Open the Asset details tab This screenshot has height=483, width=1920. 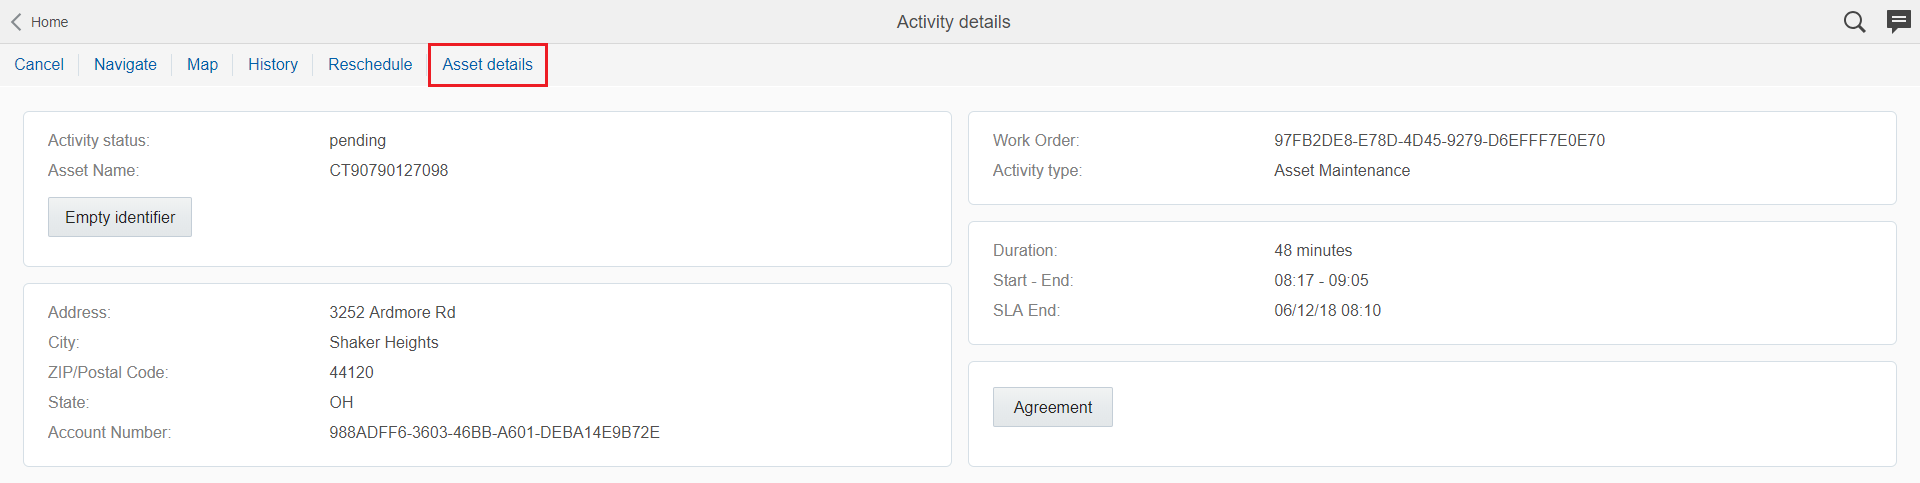point(488,64)
